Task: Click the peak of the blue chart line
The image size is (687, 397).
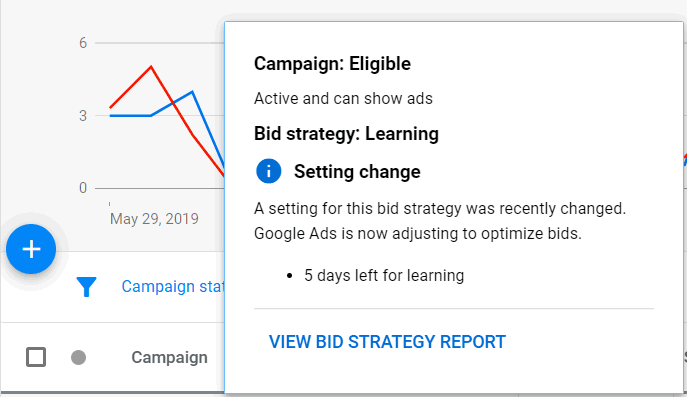Action: point(192,92)
